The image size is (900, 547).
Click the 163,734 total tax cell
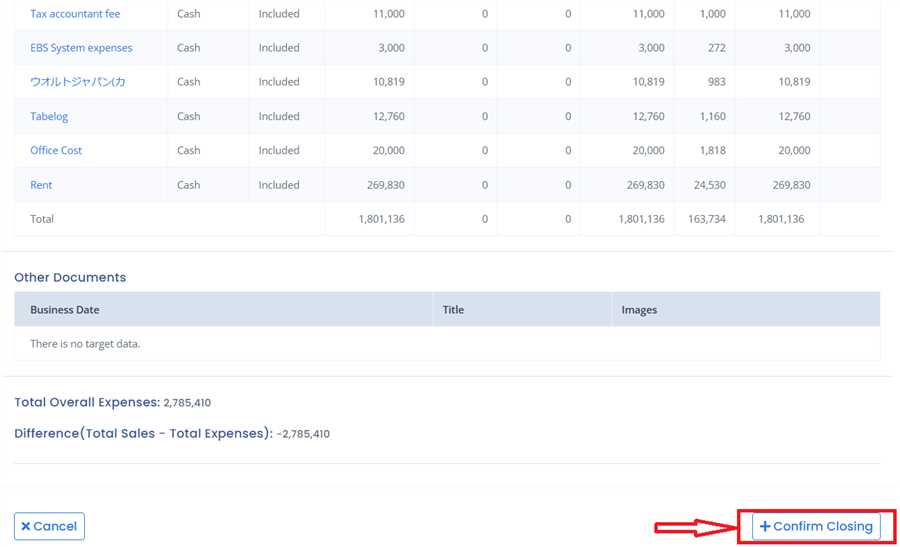707,219
